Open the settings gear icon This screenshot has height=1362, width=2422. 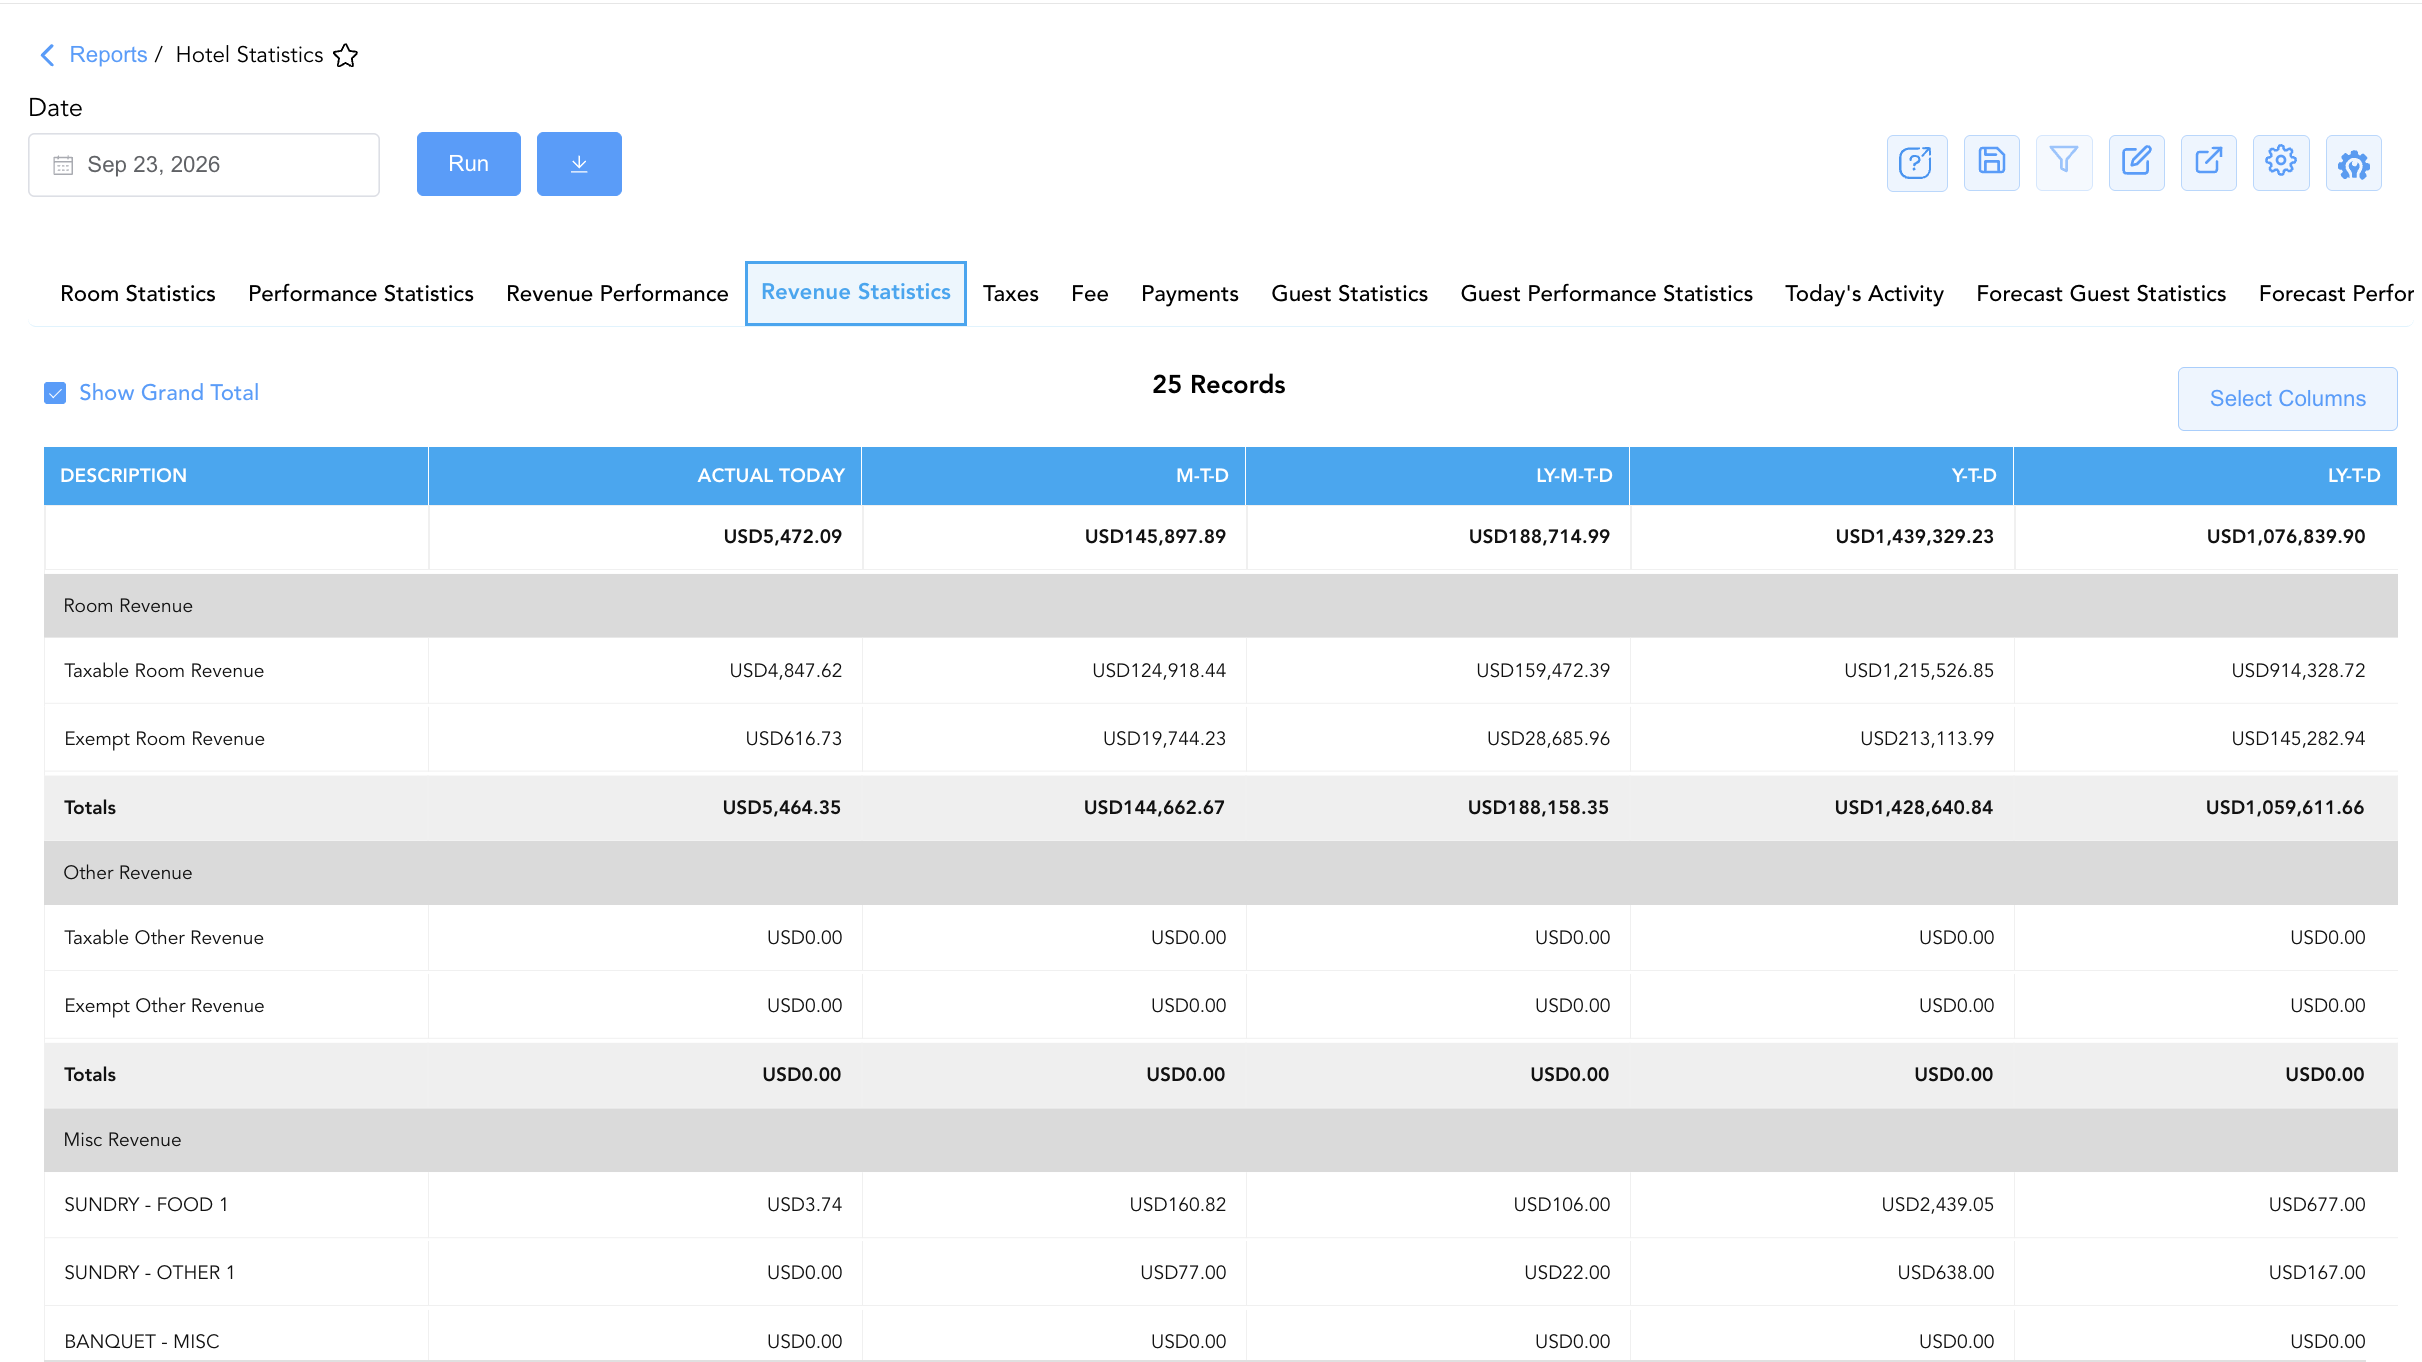click(x=2281, y=163)
